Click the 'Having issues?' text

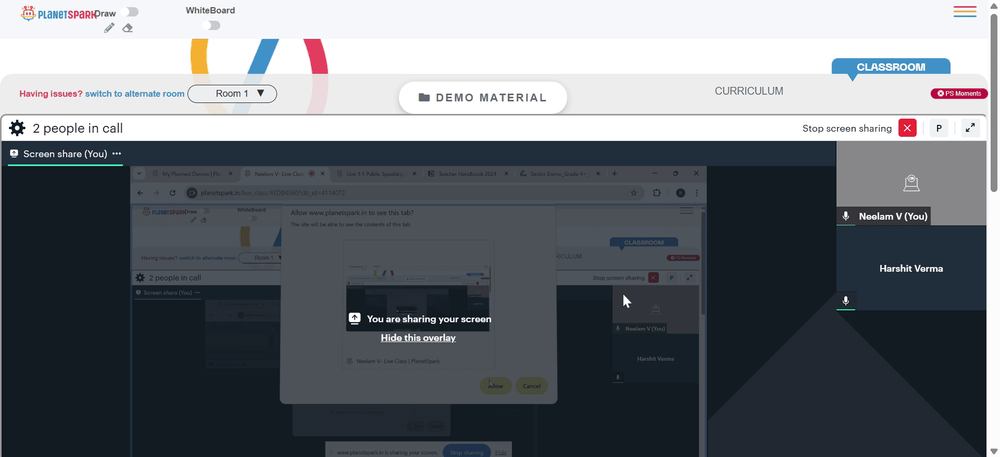(51, 94)
